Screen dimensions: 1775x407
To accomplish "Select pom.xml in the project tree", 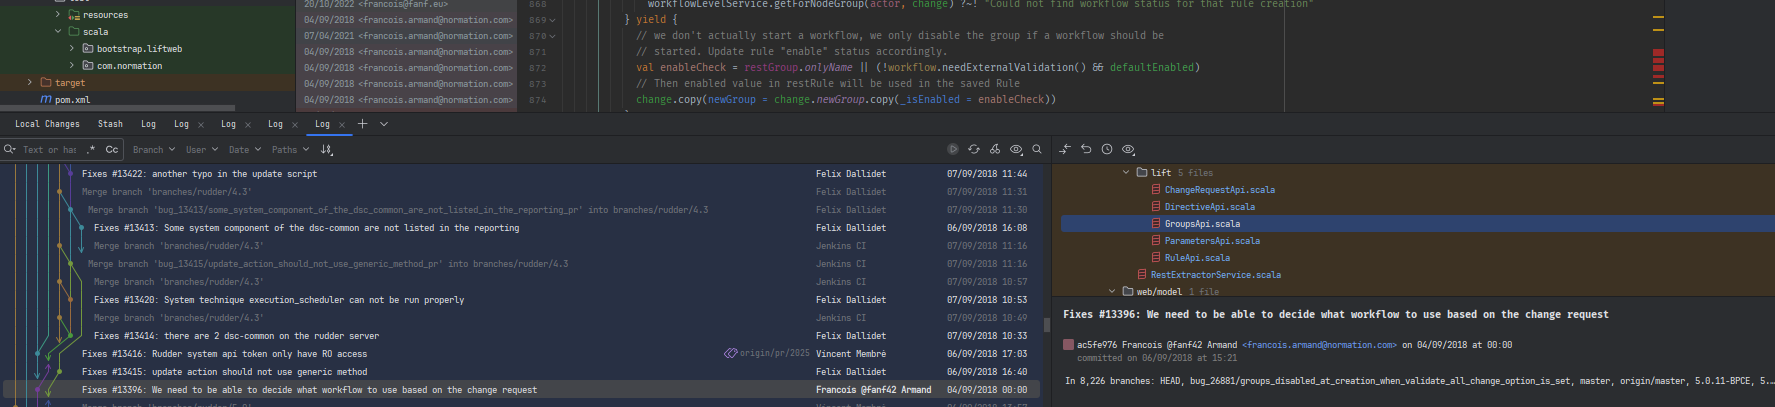I will coord(72,99).
